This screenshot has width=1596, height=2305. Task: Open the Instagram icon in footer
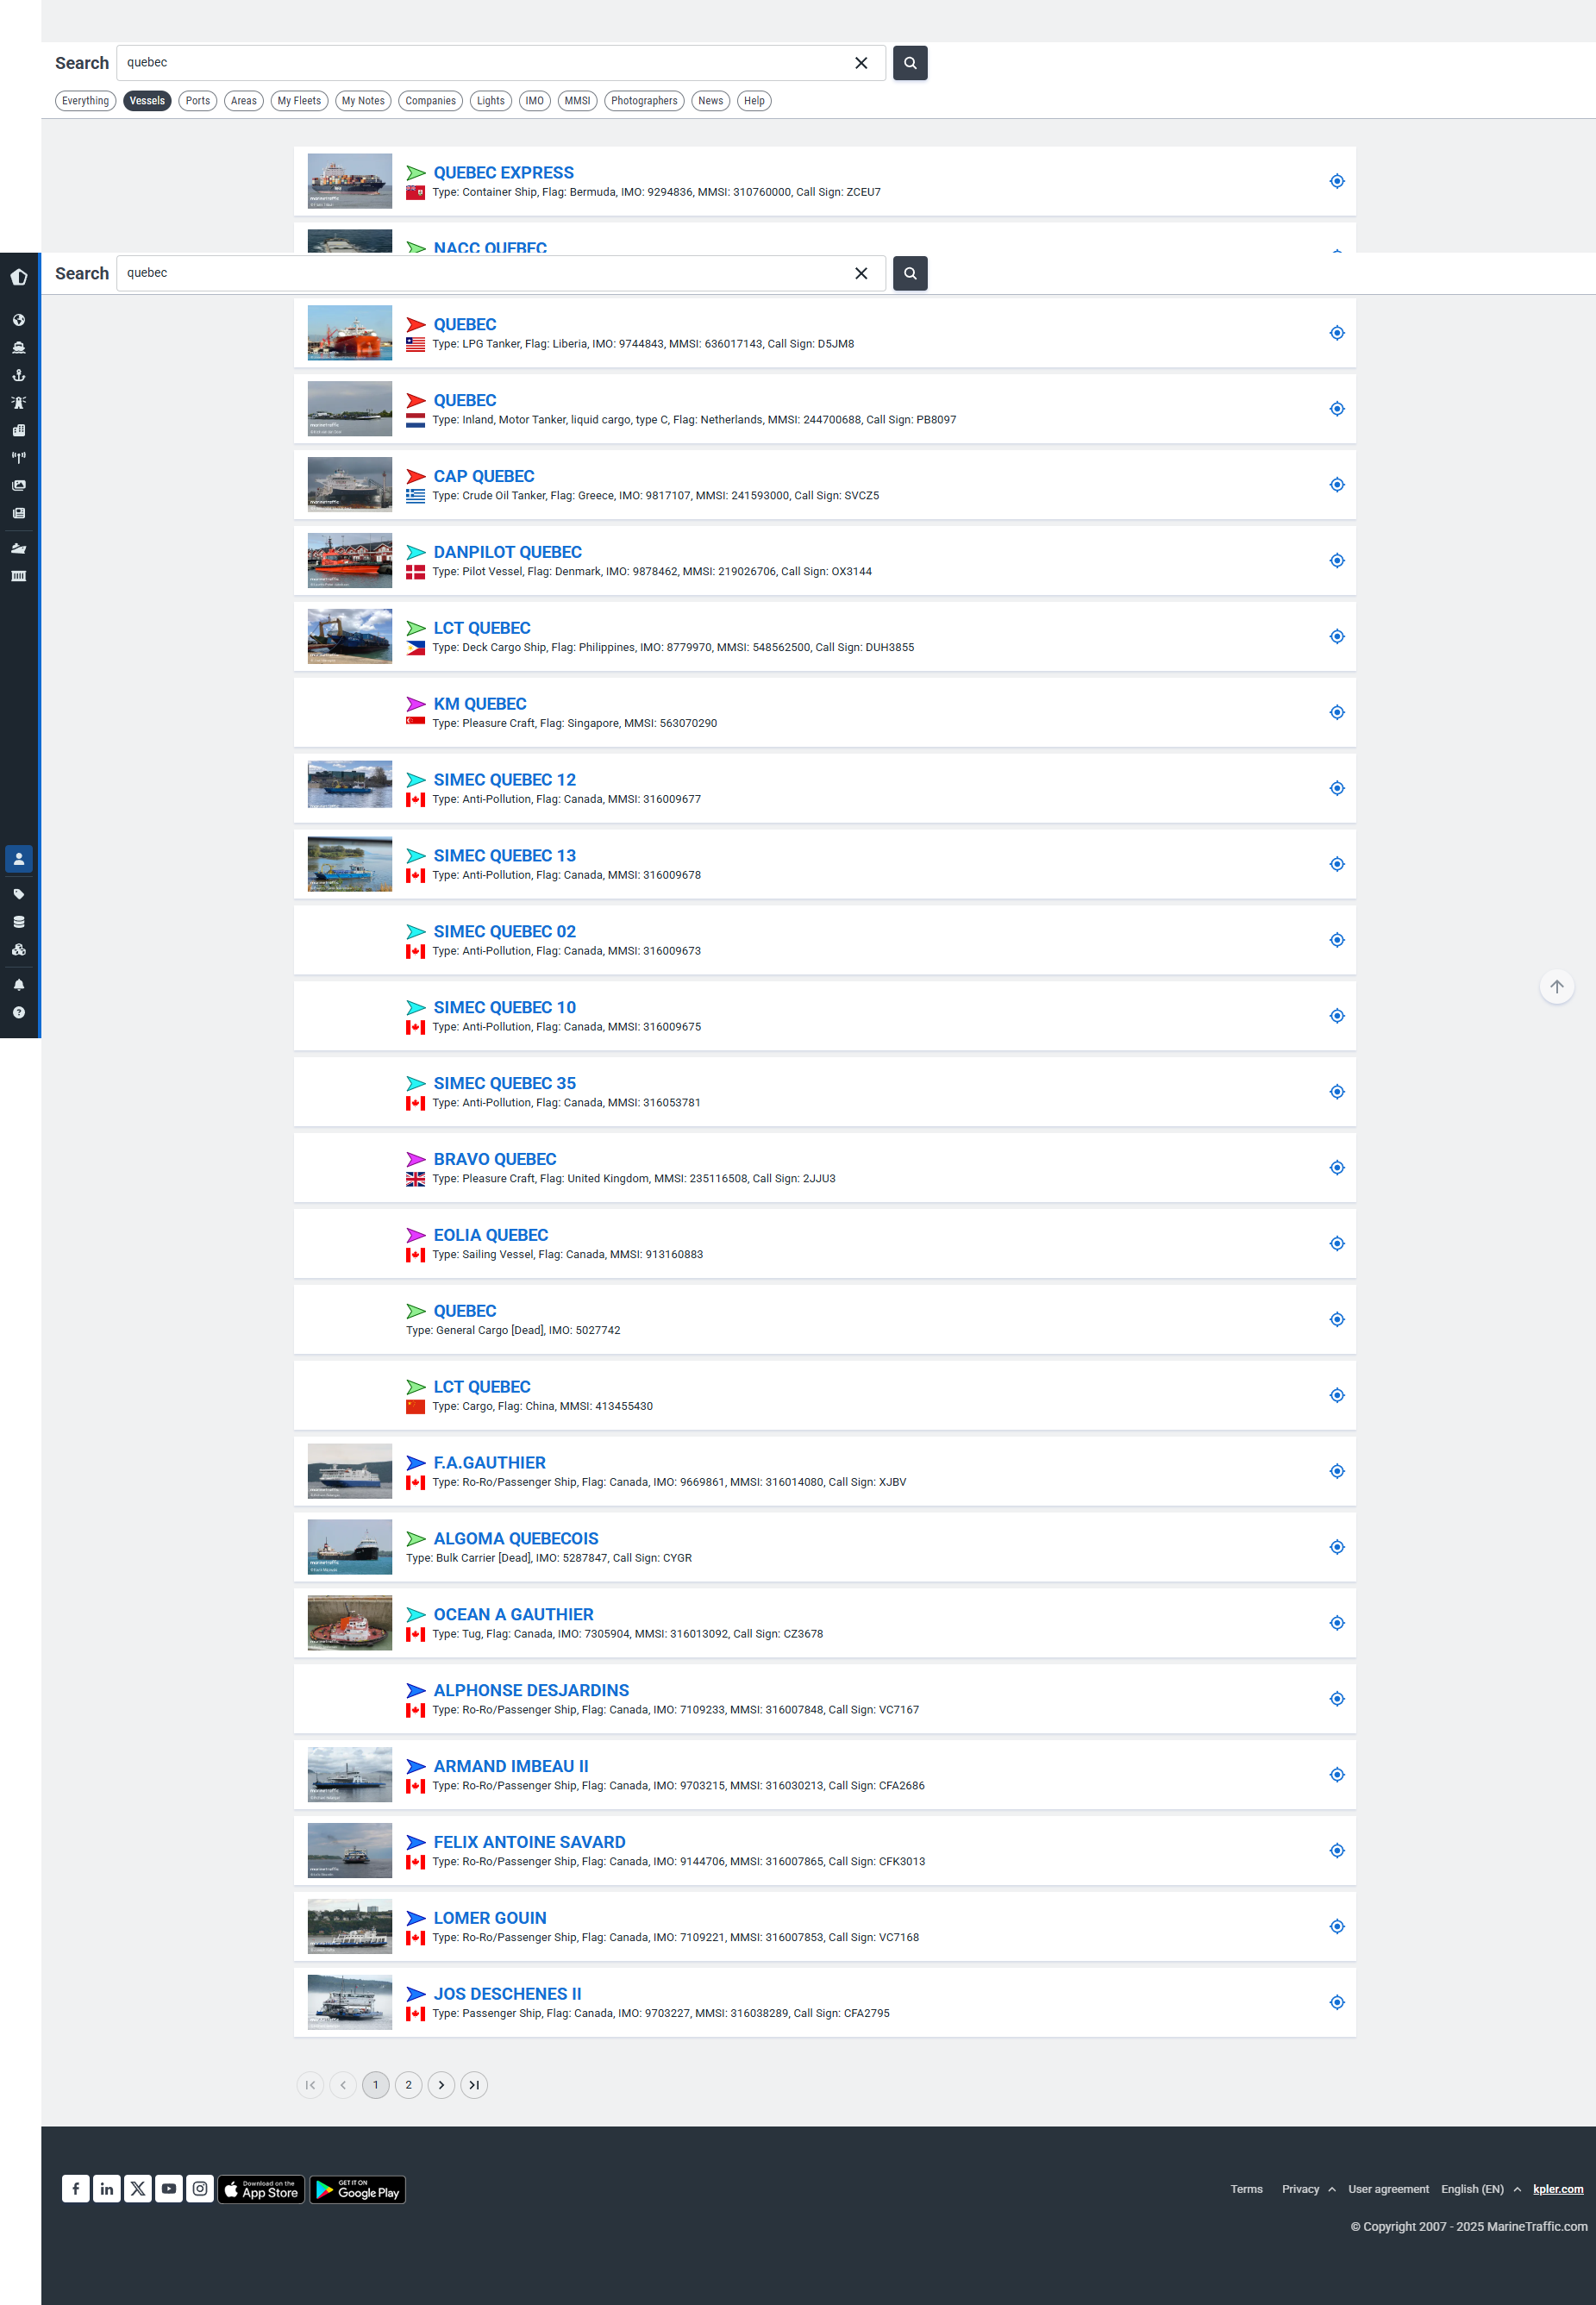click(200, 2189)
